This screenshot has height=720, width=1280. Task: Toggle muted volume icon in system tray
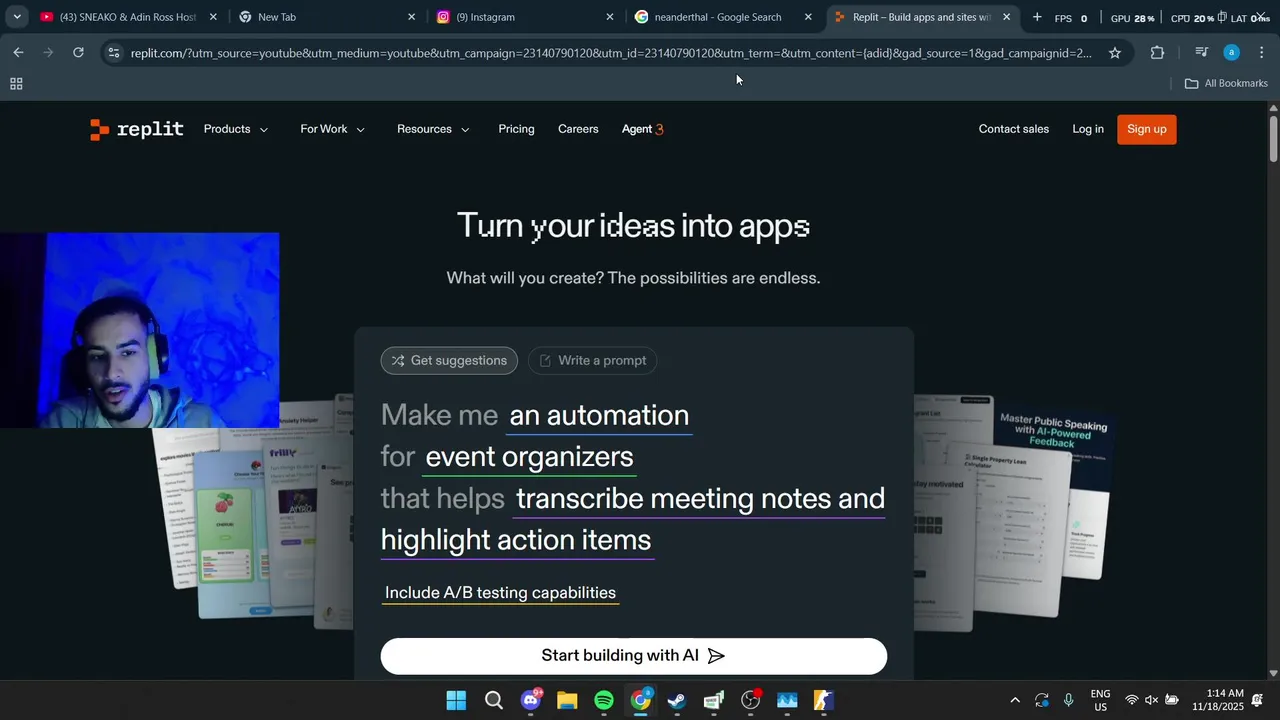pyautogui.click(x=1151, y=700)
